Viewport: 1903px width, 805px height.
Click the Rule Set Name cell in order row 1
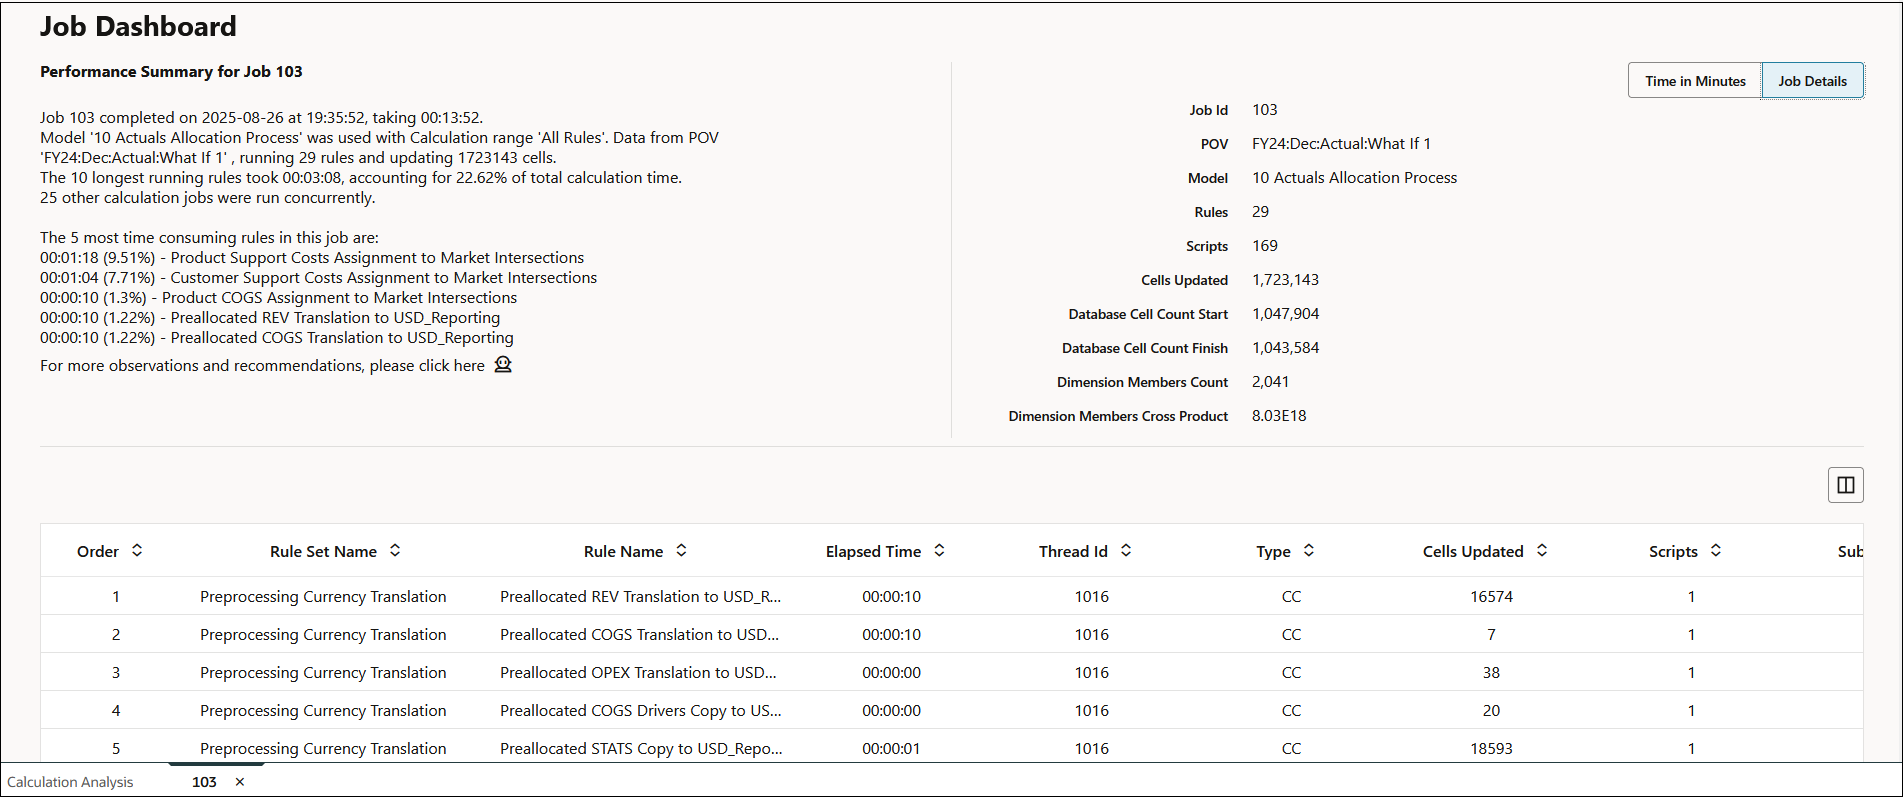coord(323,597)
